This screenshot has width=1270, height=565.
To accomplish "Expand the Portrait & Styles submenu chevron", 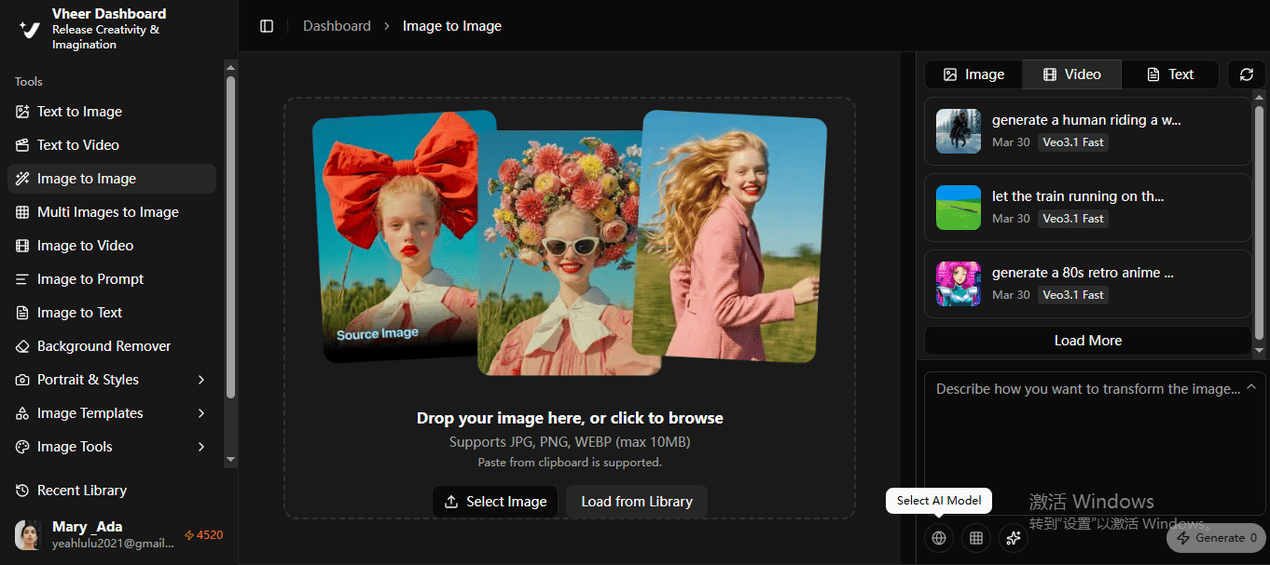I will pos(201,380).
